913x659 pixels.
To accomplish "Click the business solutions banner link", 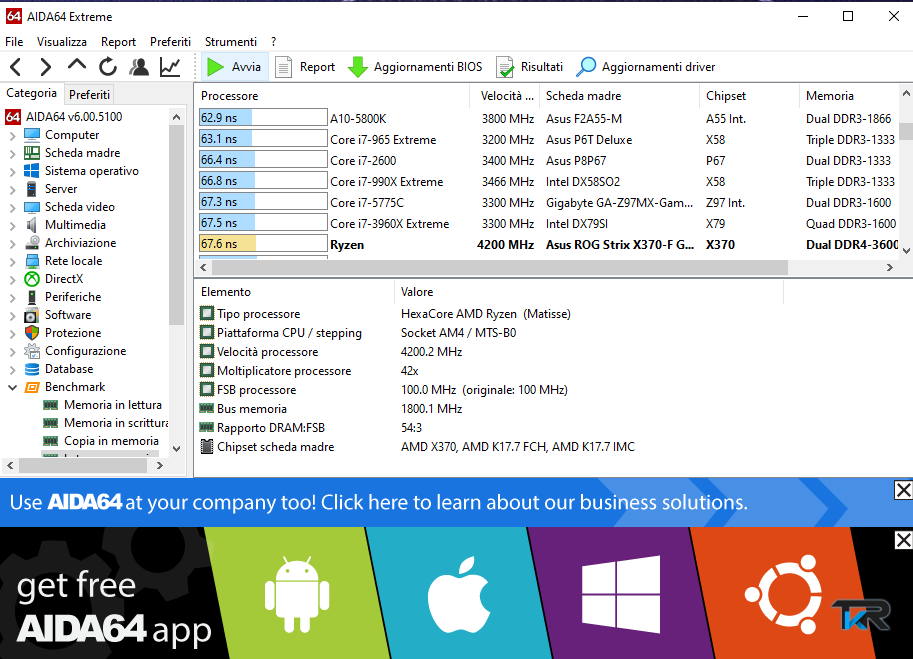I will click(378, 502).
